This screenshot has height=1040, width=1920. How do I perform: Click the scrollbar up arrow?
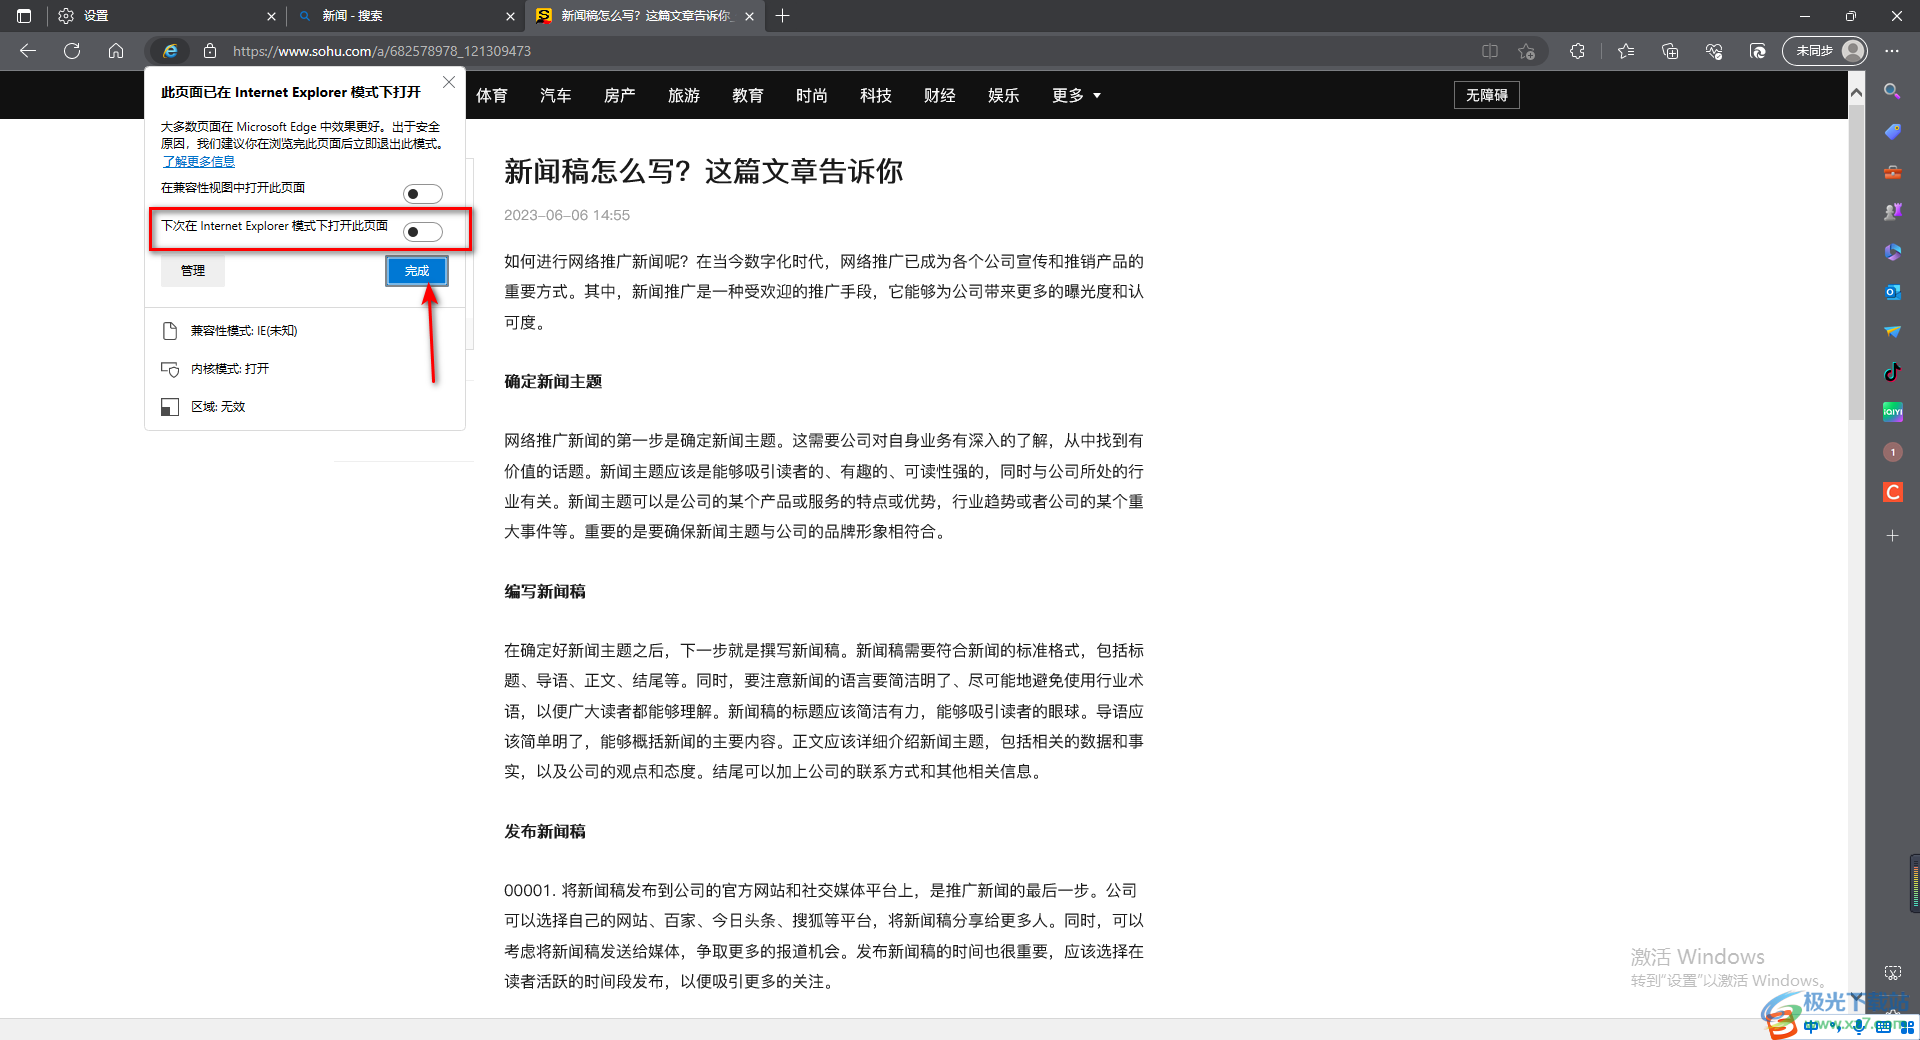click(x=1856, y=92)
